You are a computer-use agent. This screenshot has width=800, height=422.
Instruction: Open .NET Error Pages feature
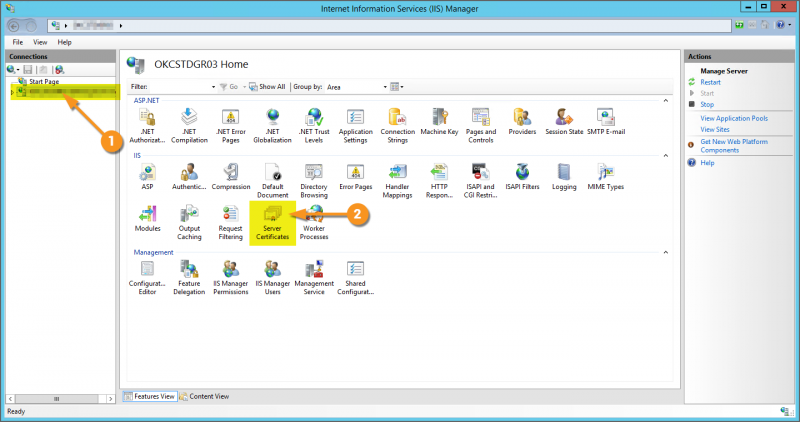pos(231,126)
